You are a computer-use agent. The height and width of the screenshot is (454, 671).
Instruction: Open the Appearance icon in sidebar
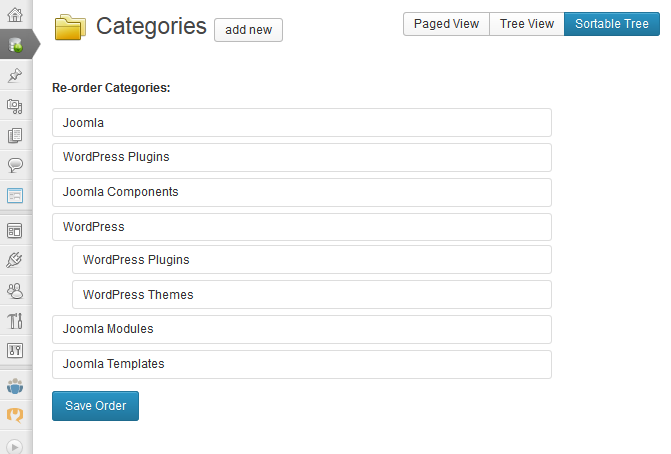click(x=15, y=231)
